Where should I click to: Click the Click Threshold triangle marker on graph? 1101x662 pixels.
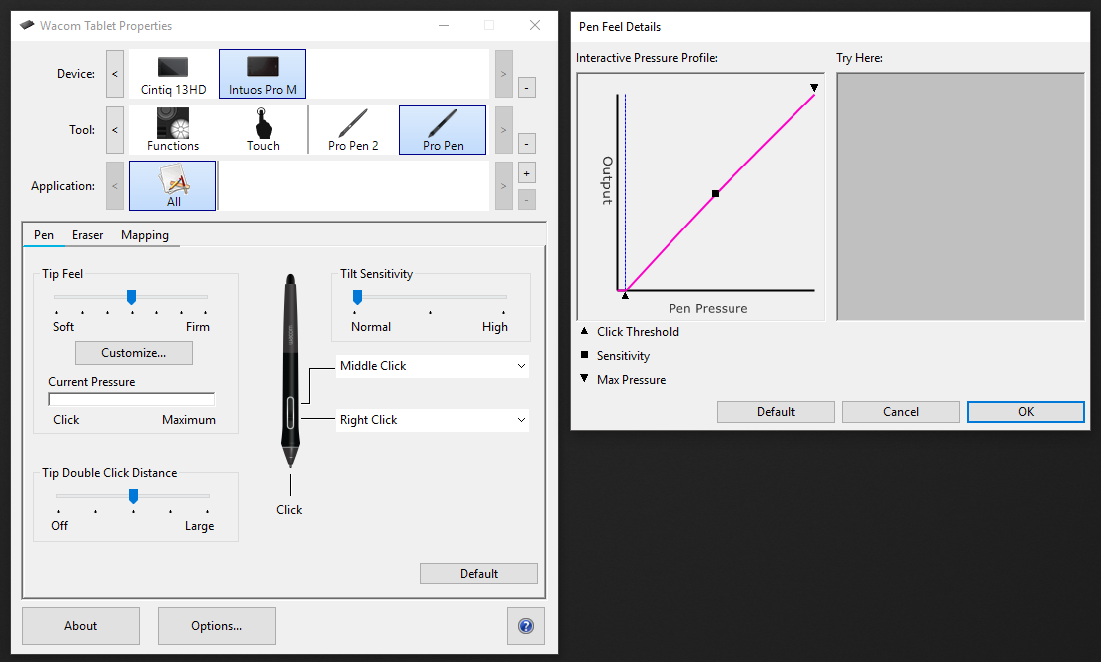click(625, 296)
